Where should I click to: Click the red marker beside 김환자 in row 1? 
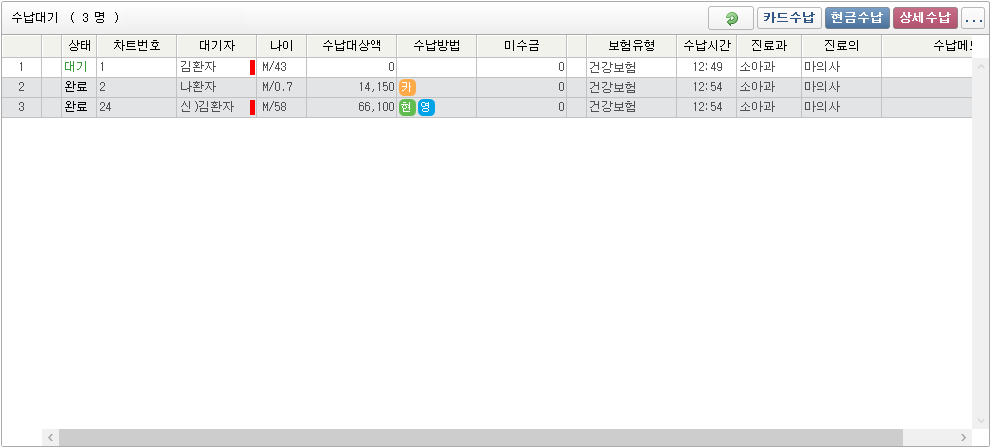(252, 67)
